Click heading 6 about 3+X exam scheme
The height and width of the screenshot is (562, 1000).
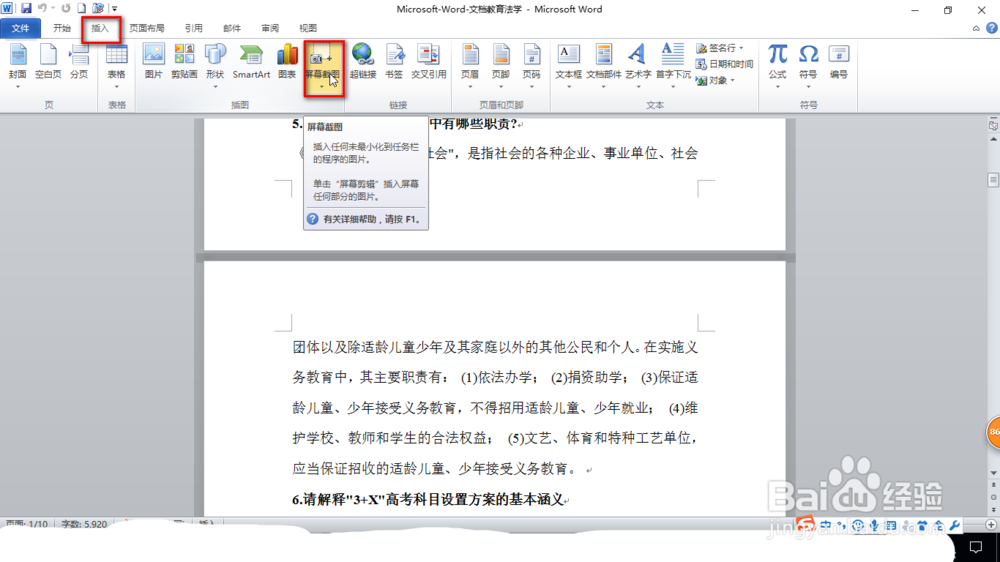pyautogui.click(x=430, y=499)
